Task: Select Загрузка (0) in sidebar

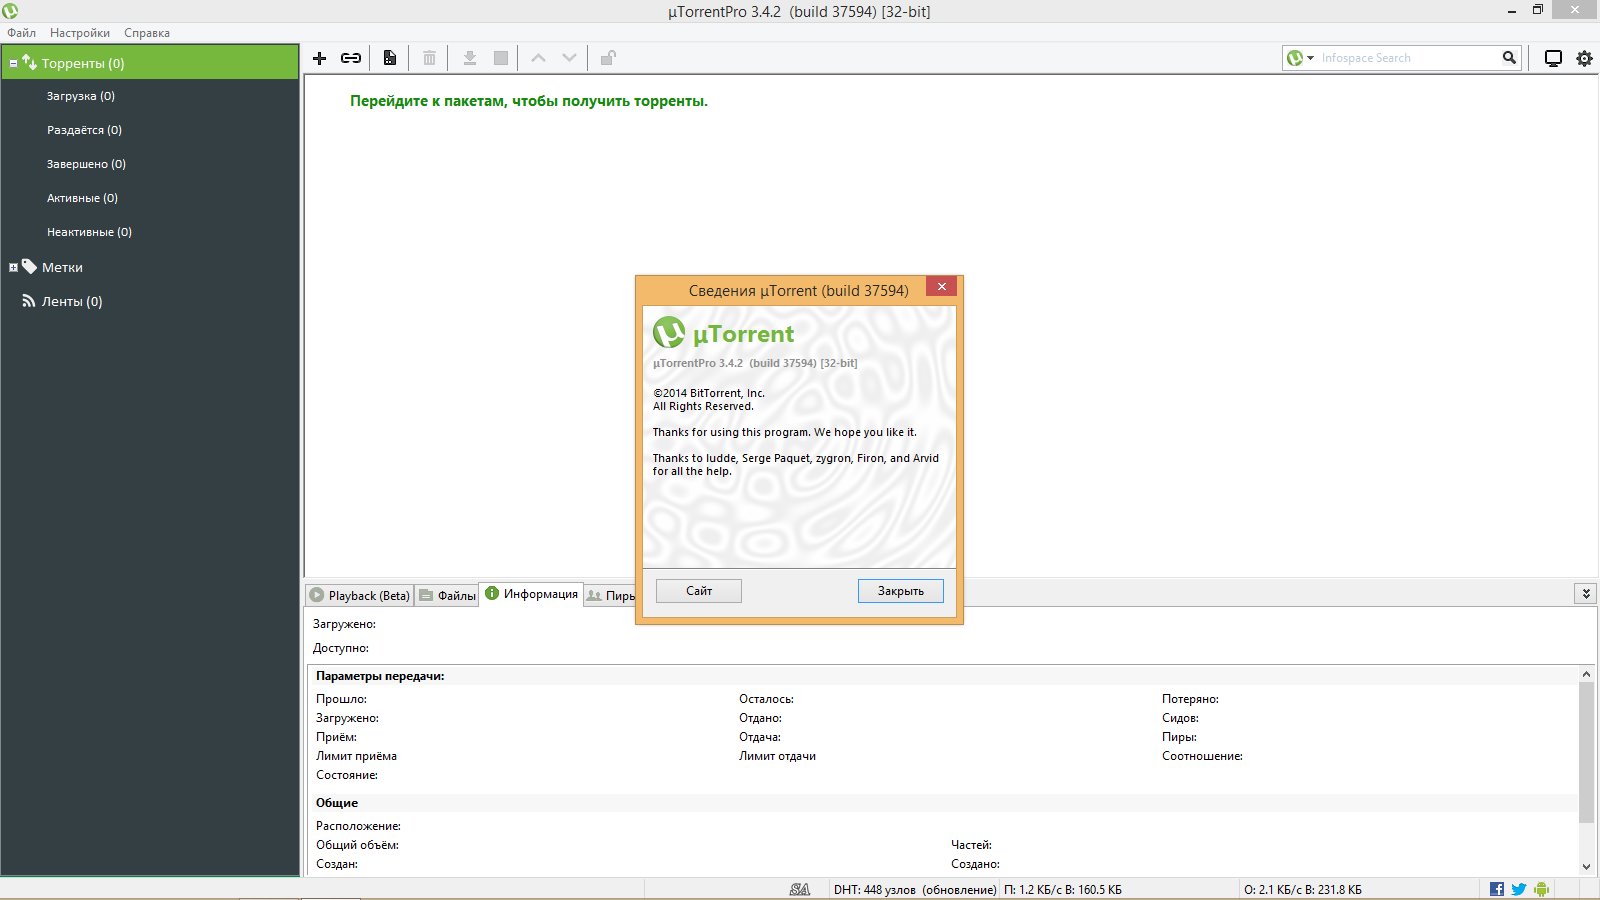Action: (x=81, y=96)
